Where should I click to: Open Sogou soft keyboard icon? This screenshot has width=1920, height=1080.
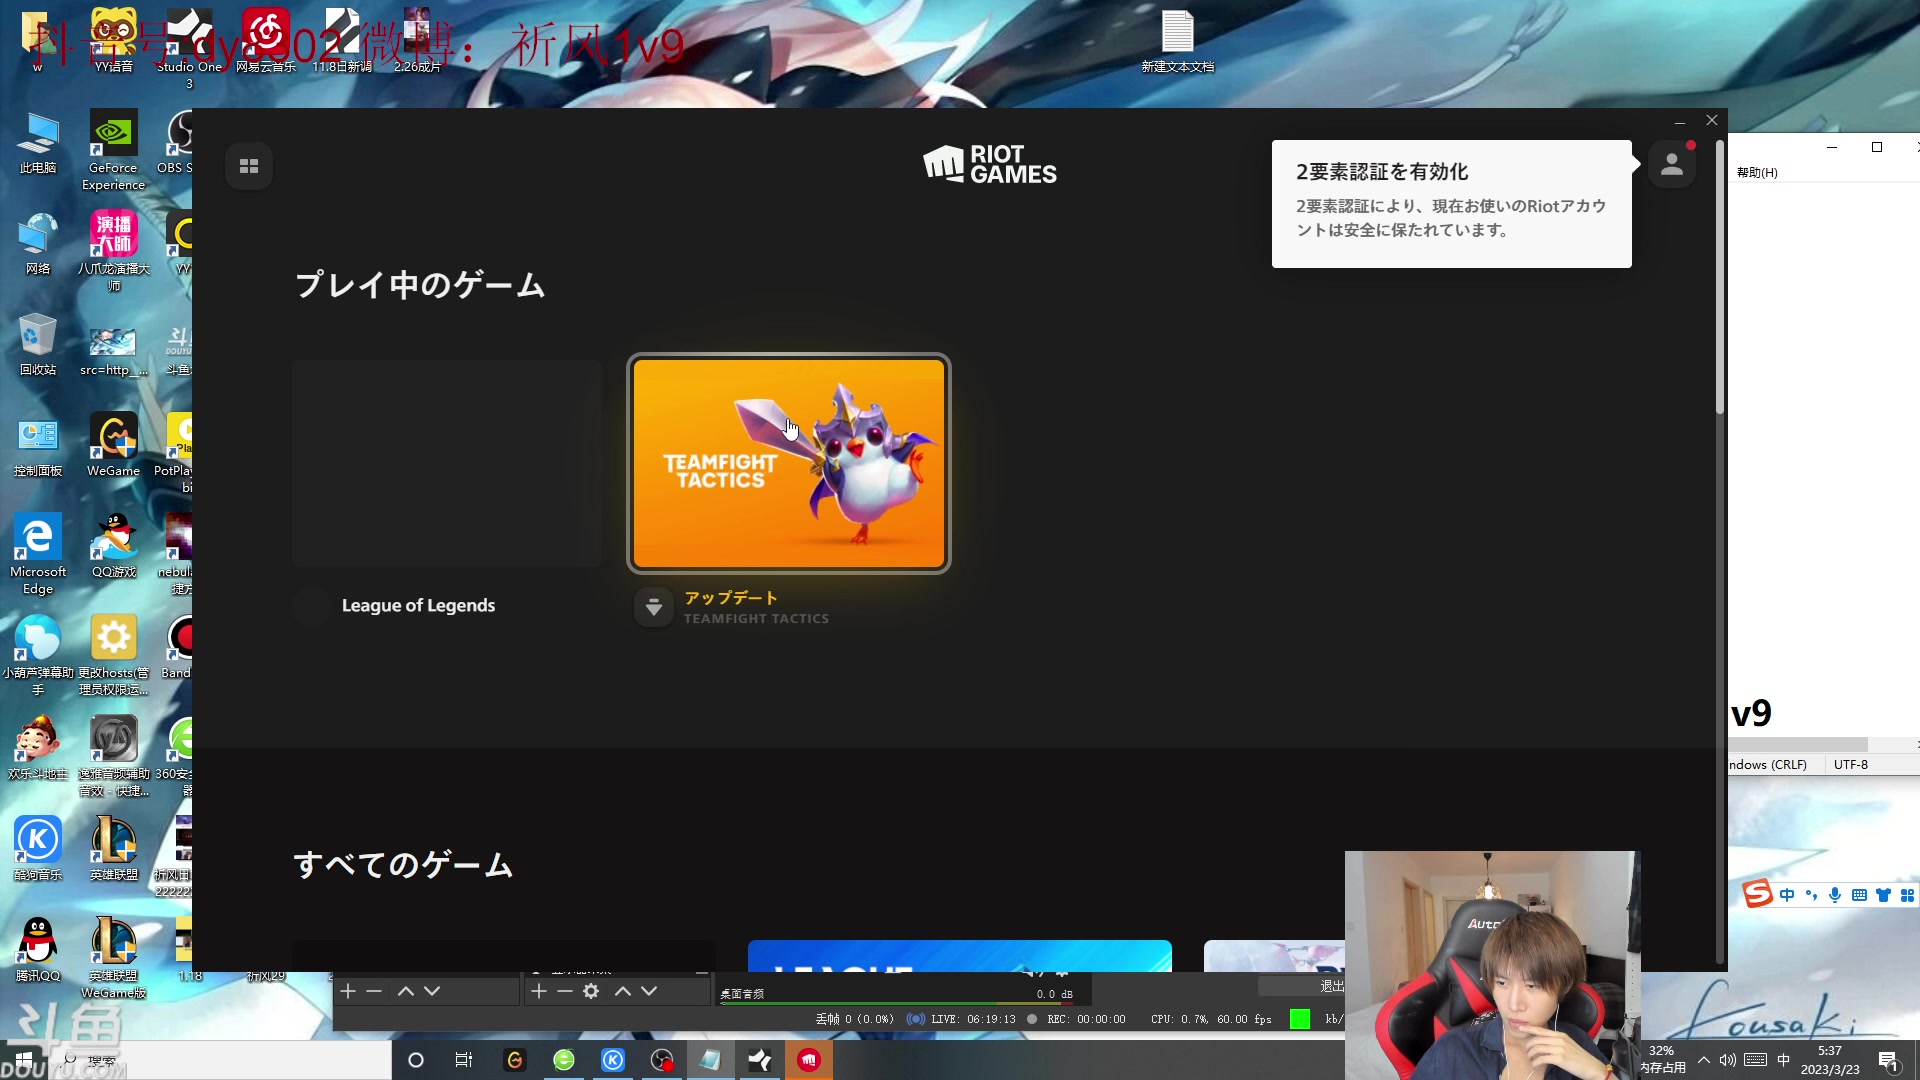[1859, 895]
